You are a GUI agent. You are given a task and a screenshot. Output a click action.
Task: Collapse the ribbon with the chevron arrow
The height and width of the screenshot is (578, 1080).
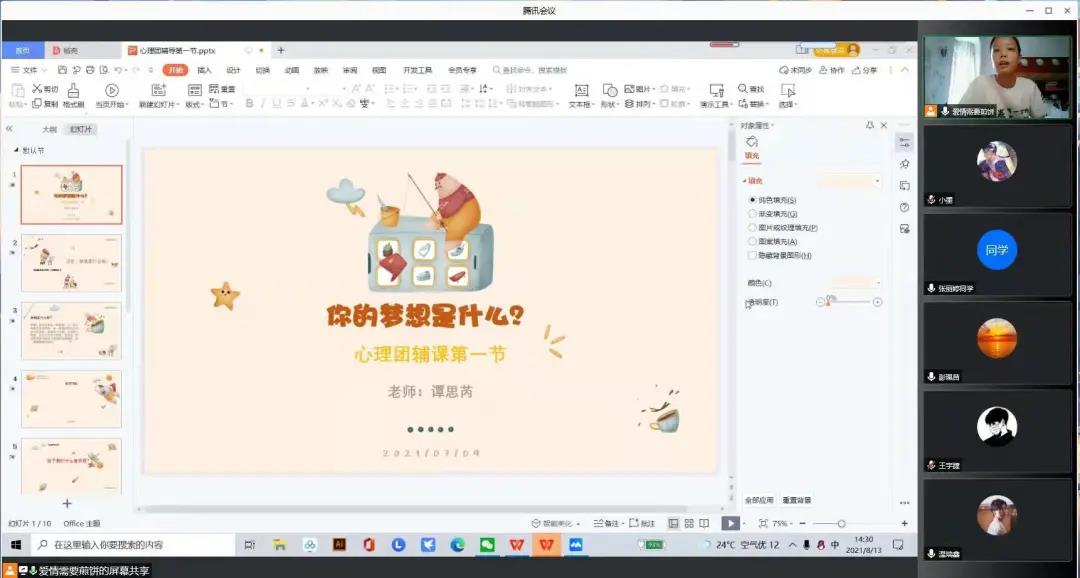pos(905,70)
